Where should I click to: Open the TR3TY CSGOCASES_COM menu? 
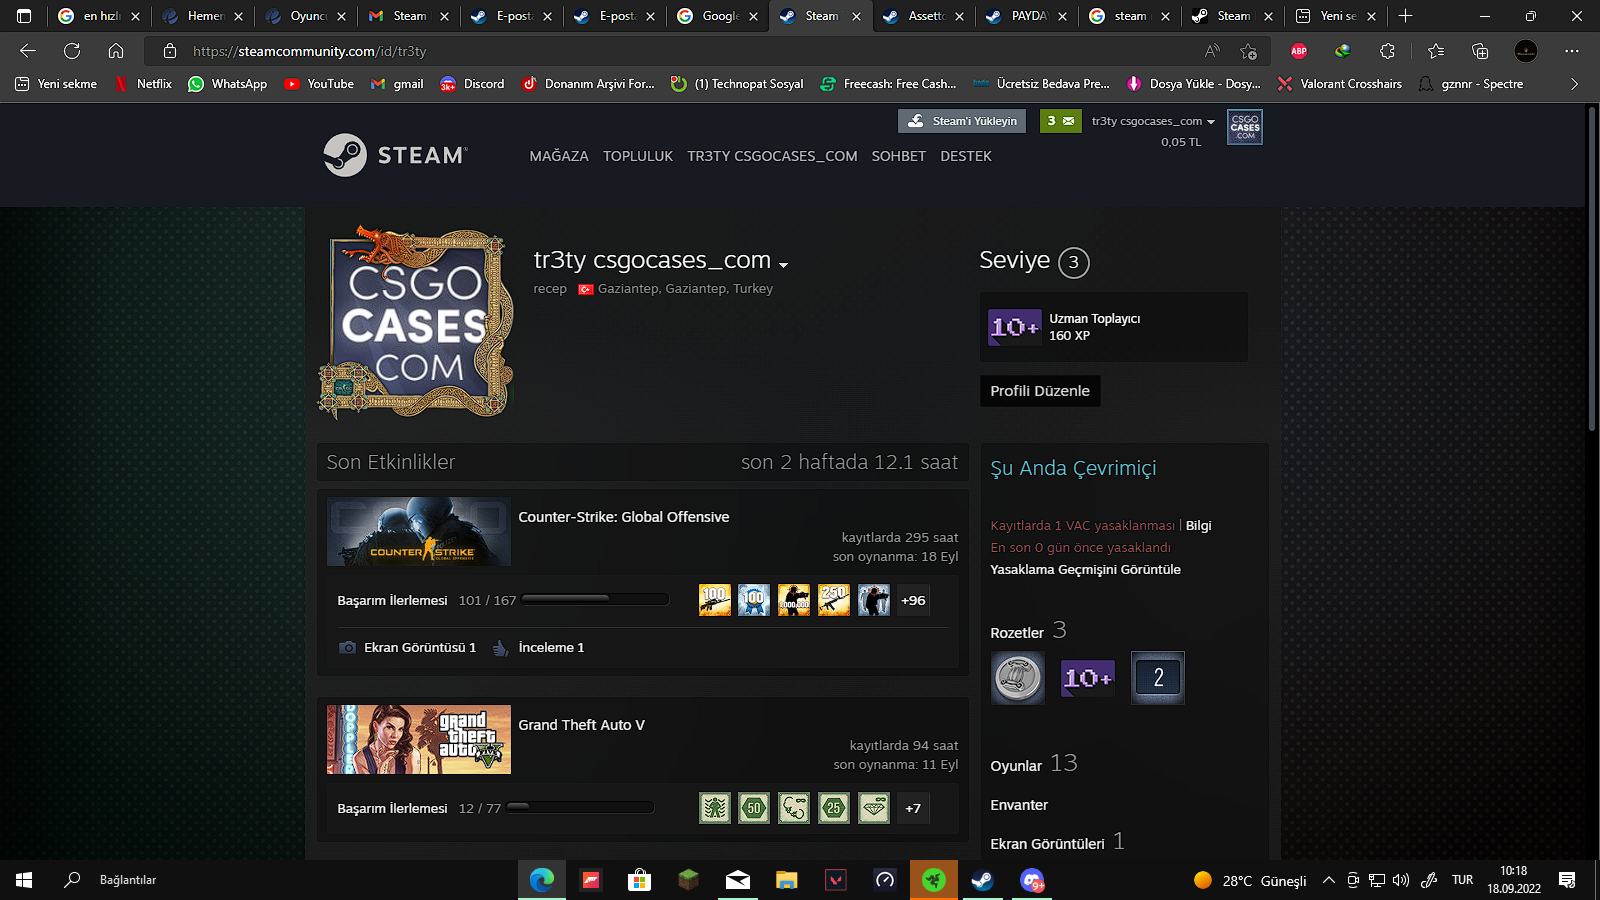772,156
